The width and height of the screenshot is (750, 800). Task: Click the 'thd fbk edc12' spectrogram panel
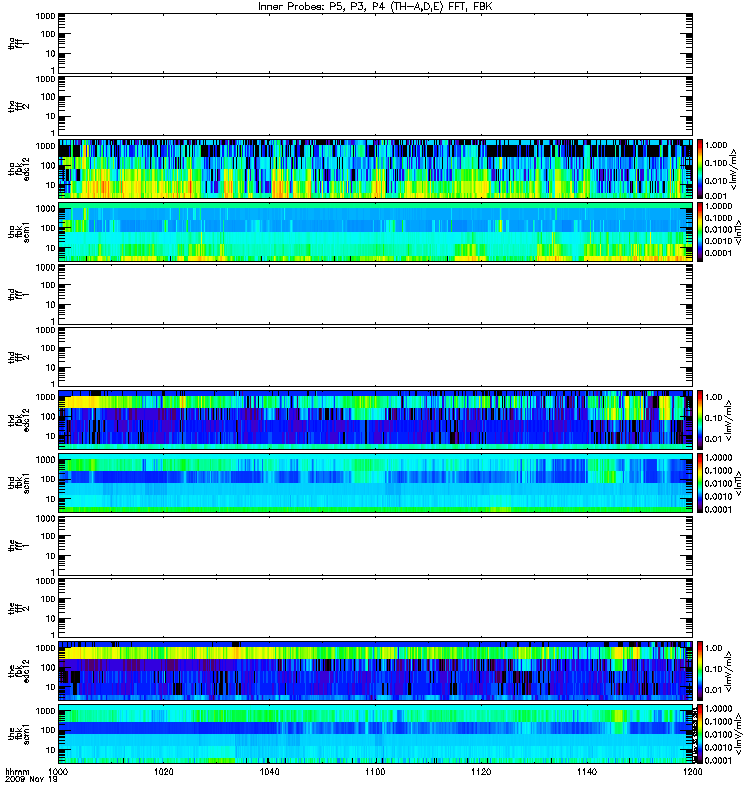[376, 420]
